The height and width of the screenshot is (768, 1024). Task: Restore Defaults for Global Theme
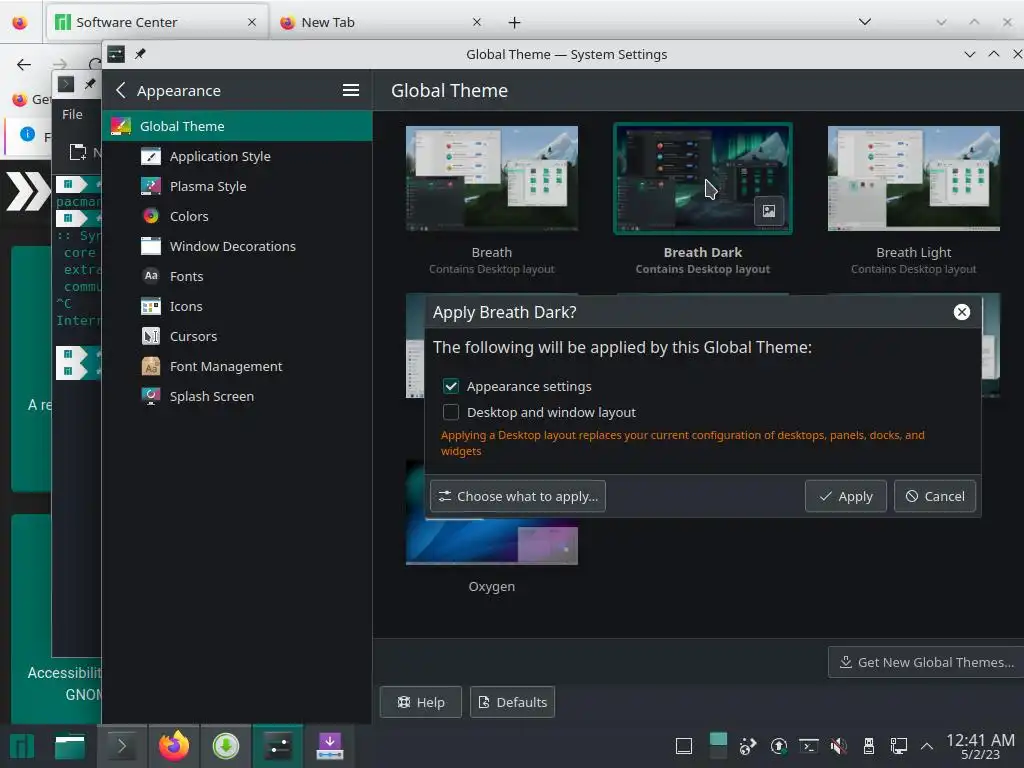513,702
